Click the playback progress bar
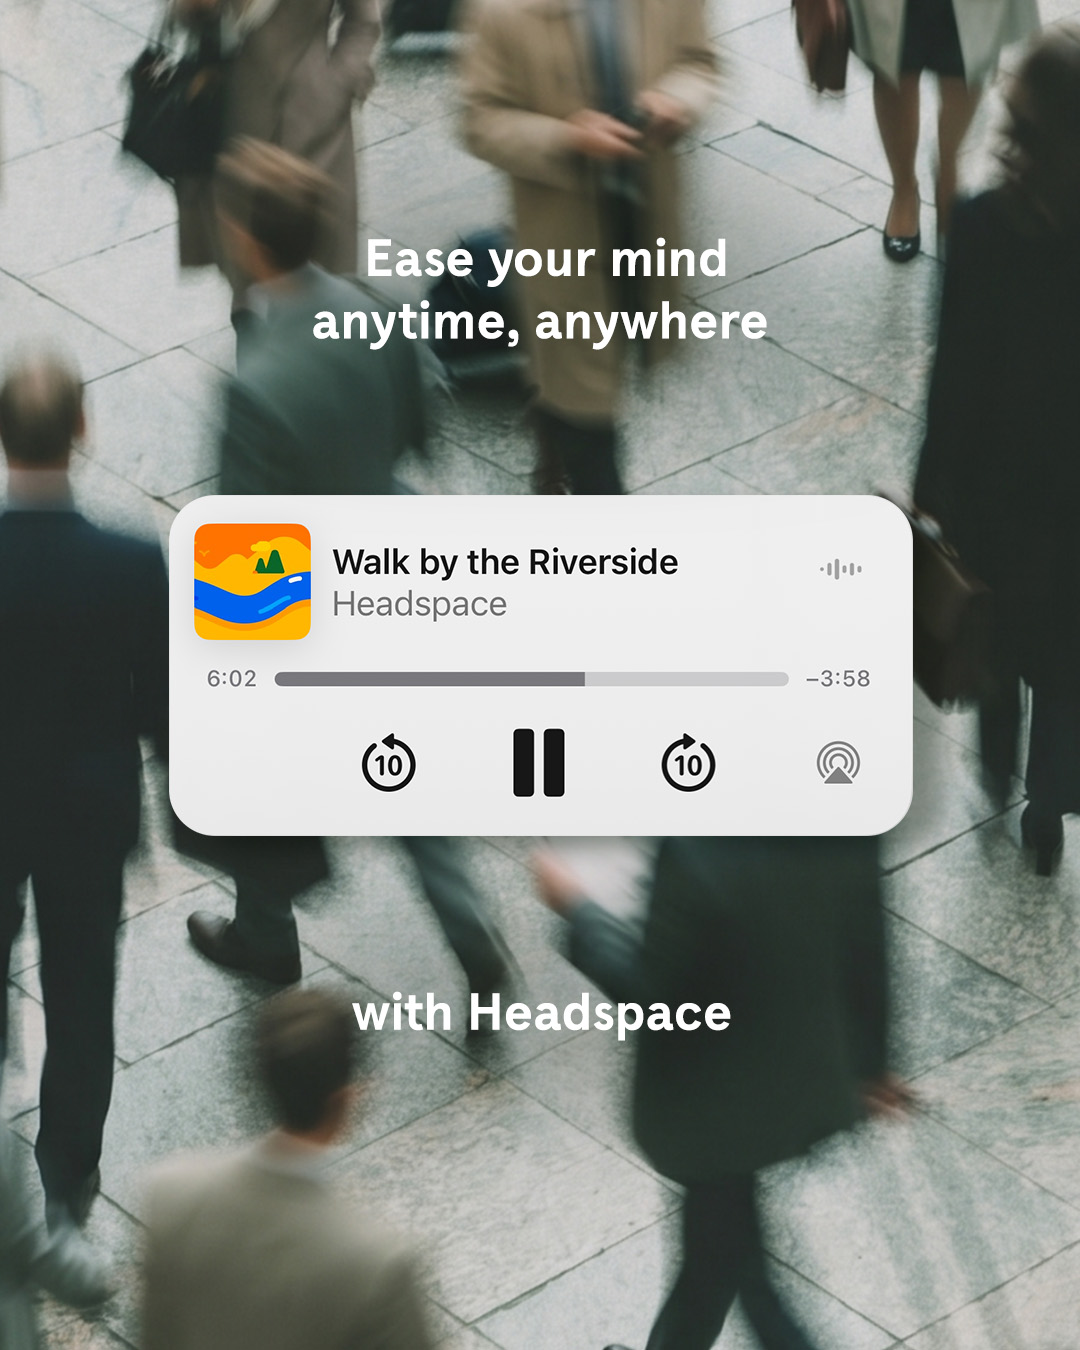Viewport: 1080px width, 1350px height. tap(532, 679)
